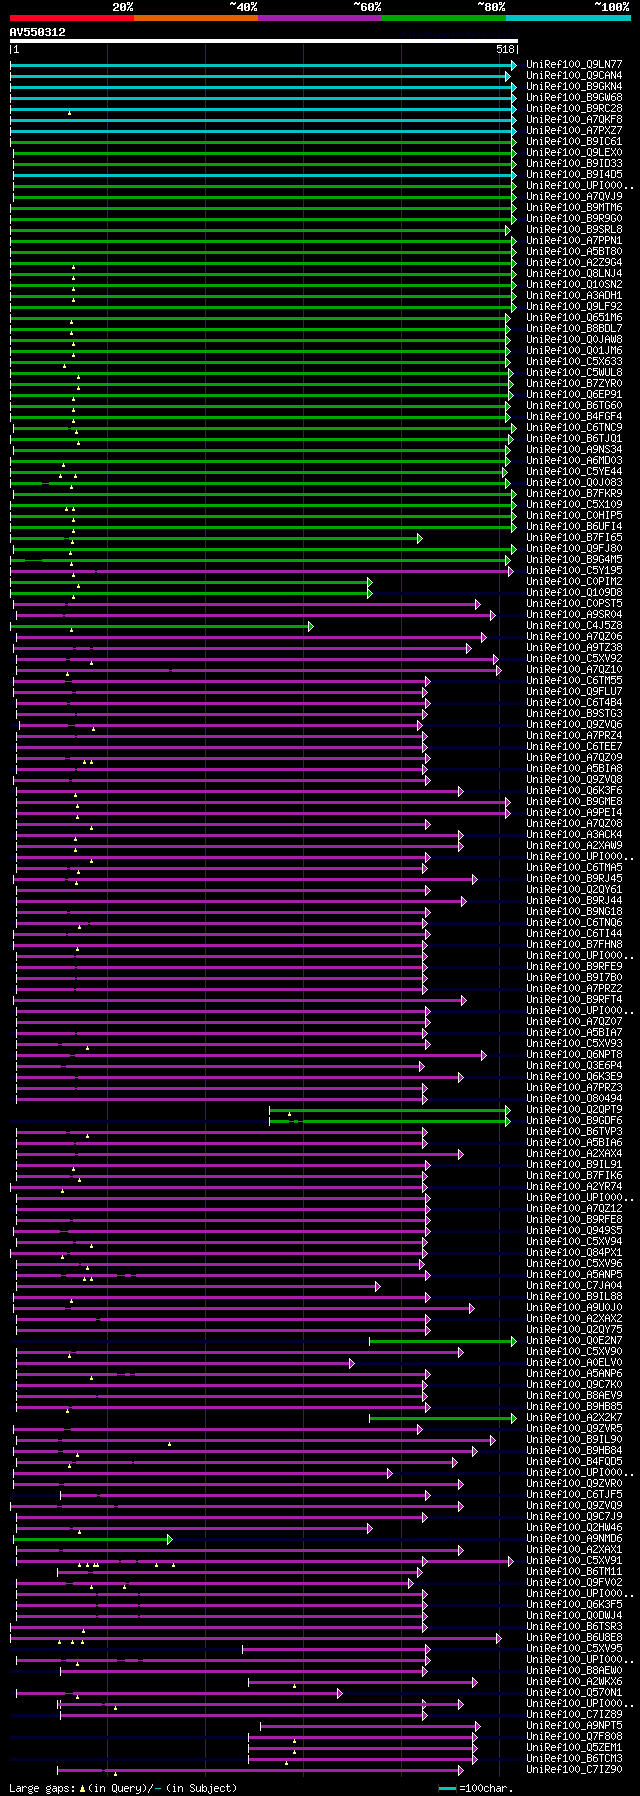Select hit label UniRef100_A2X2K7
The image size is (640, 1796).
[574, 1417]
